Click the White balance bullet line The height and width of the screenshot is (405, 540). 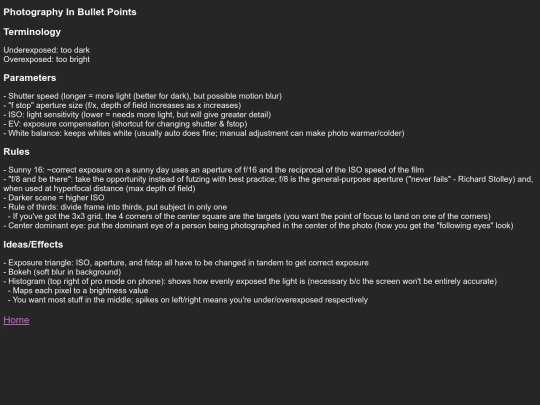tap(204, 133)
